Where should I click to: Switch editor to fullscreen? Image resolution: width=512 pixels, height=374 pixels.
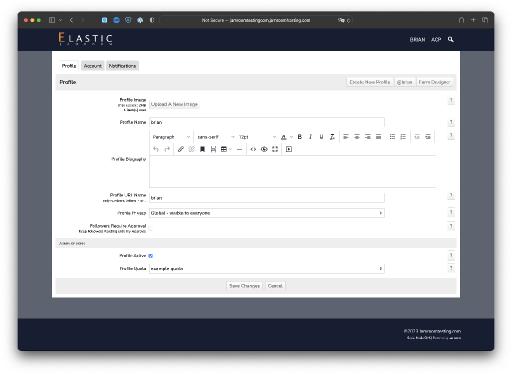click(x=275, y=149)
